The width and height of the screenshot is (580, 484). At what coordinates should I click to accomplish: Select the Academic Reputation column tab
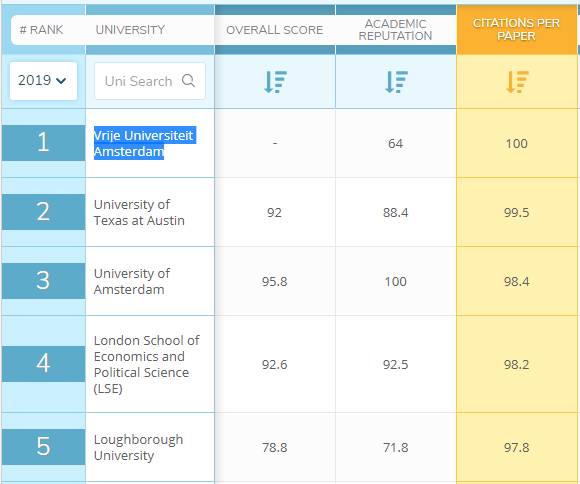[395, 30]
